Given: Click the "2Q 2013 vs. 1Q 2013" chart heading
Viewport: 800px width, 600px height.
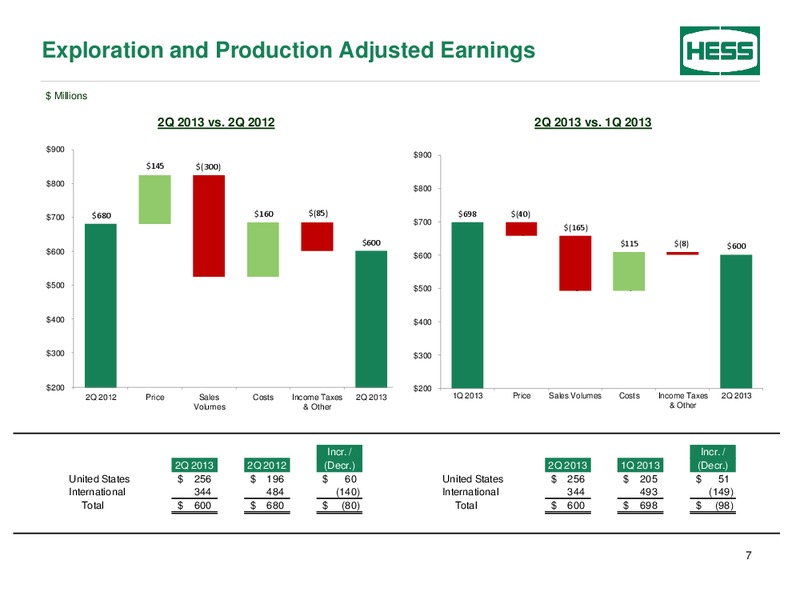Looking at the screenshot, I should click(593, 122).
